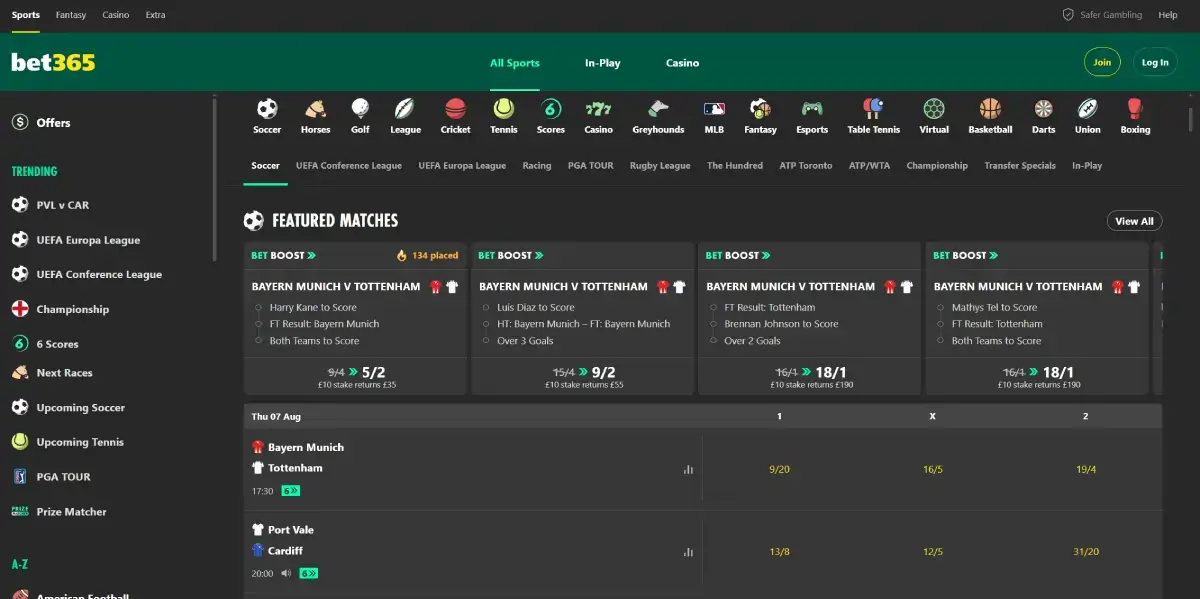Switch to the In-Play tab

tap(602, 62)
